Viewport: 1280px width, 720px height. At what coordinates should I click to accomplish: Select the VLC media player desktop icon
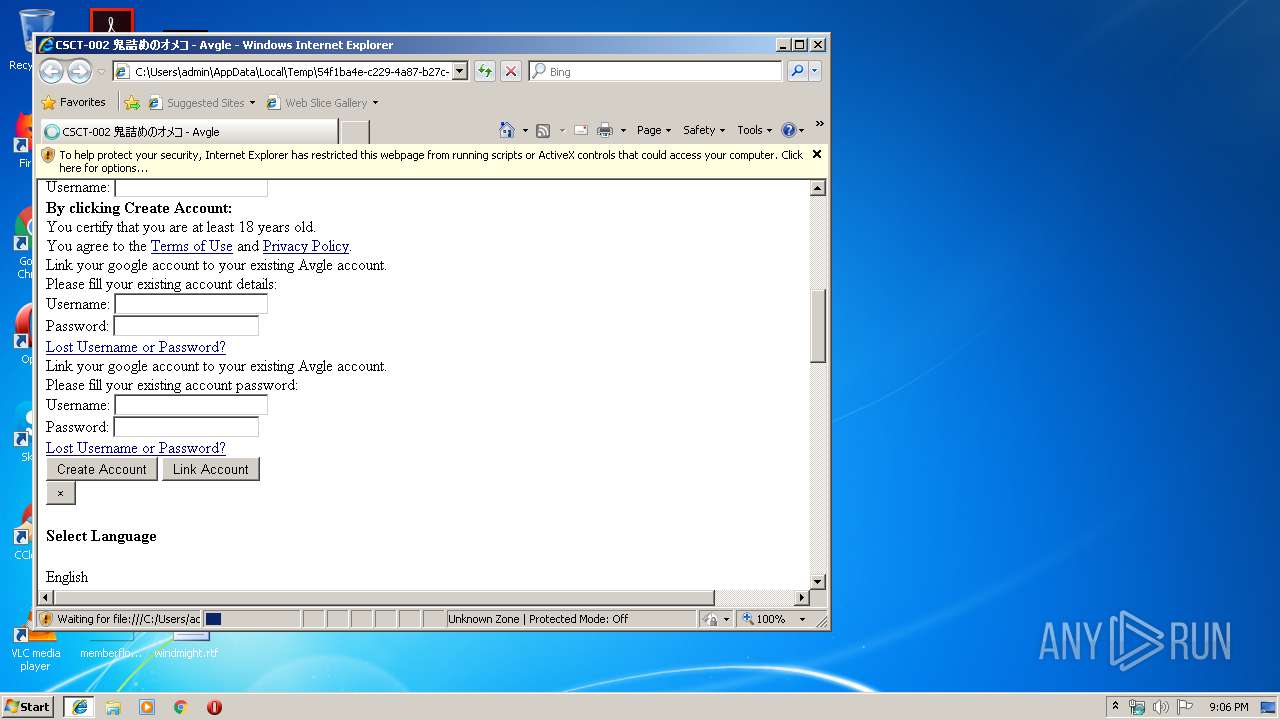coord(35,650)
